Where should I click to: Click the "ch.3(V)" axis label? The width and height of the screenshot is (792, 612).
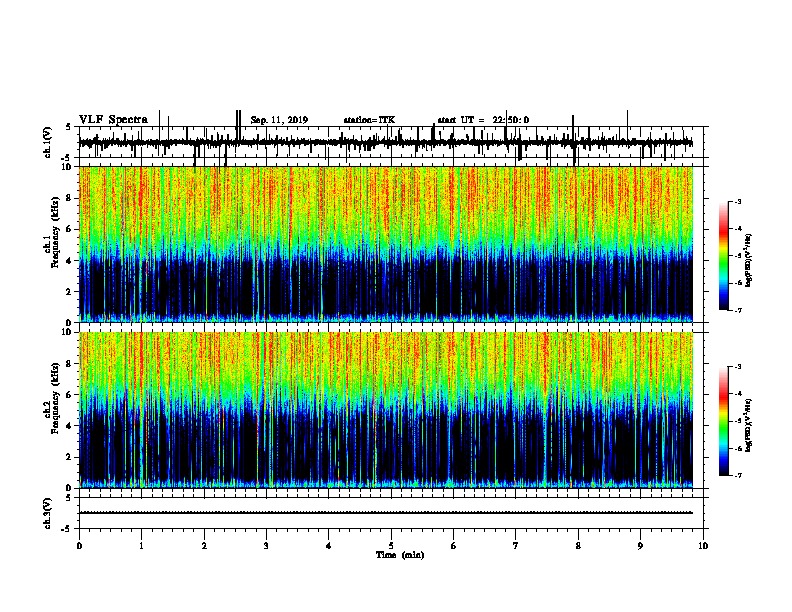48,513
